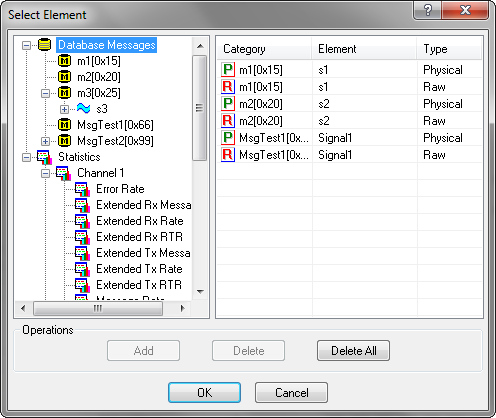Image resolution: width=496 pixels, height=418 pixels.
Task: Select m2[0x20] label in the tree
Action: point(99,77)
